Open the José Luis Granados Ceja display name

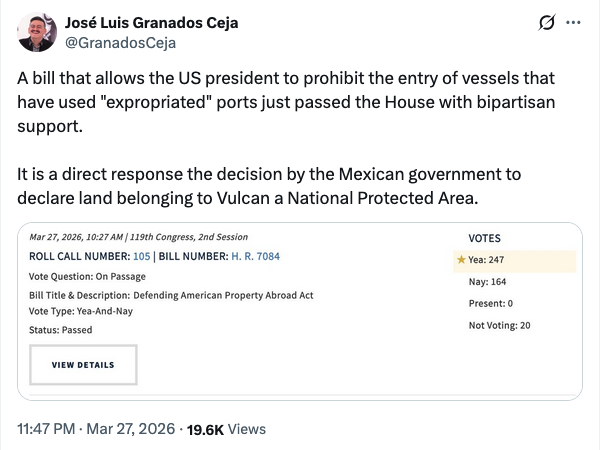tap(149, 22)
